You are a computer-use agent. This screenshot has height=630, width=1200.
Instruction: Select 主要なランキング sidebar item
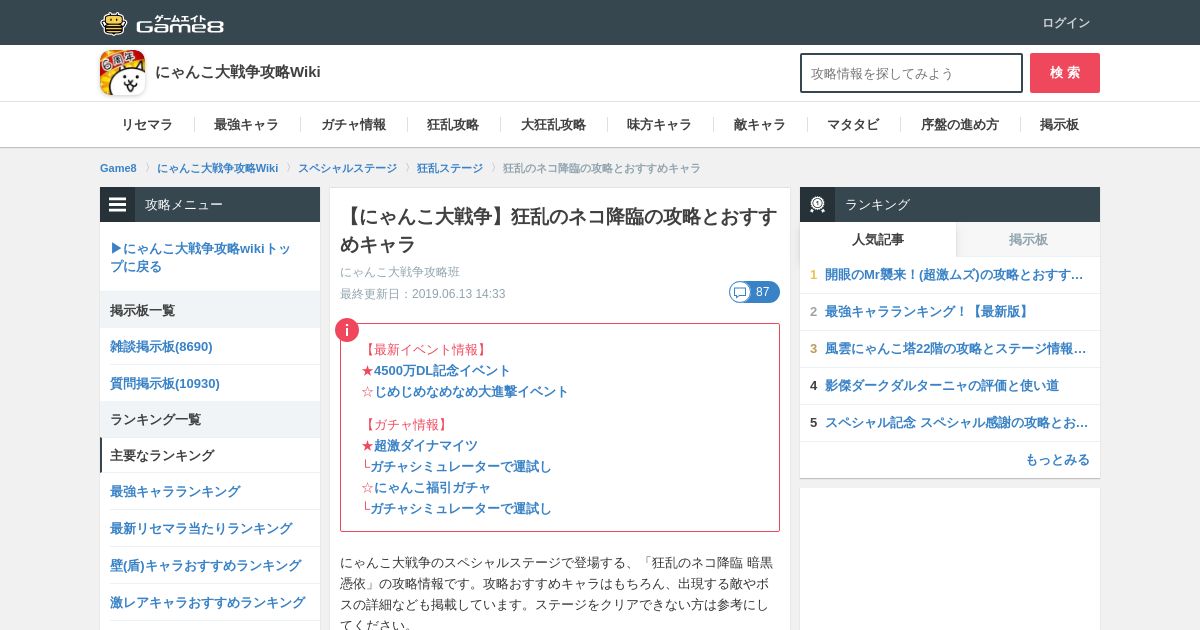tap(210, 455)
